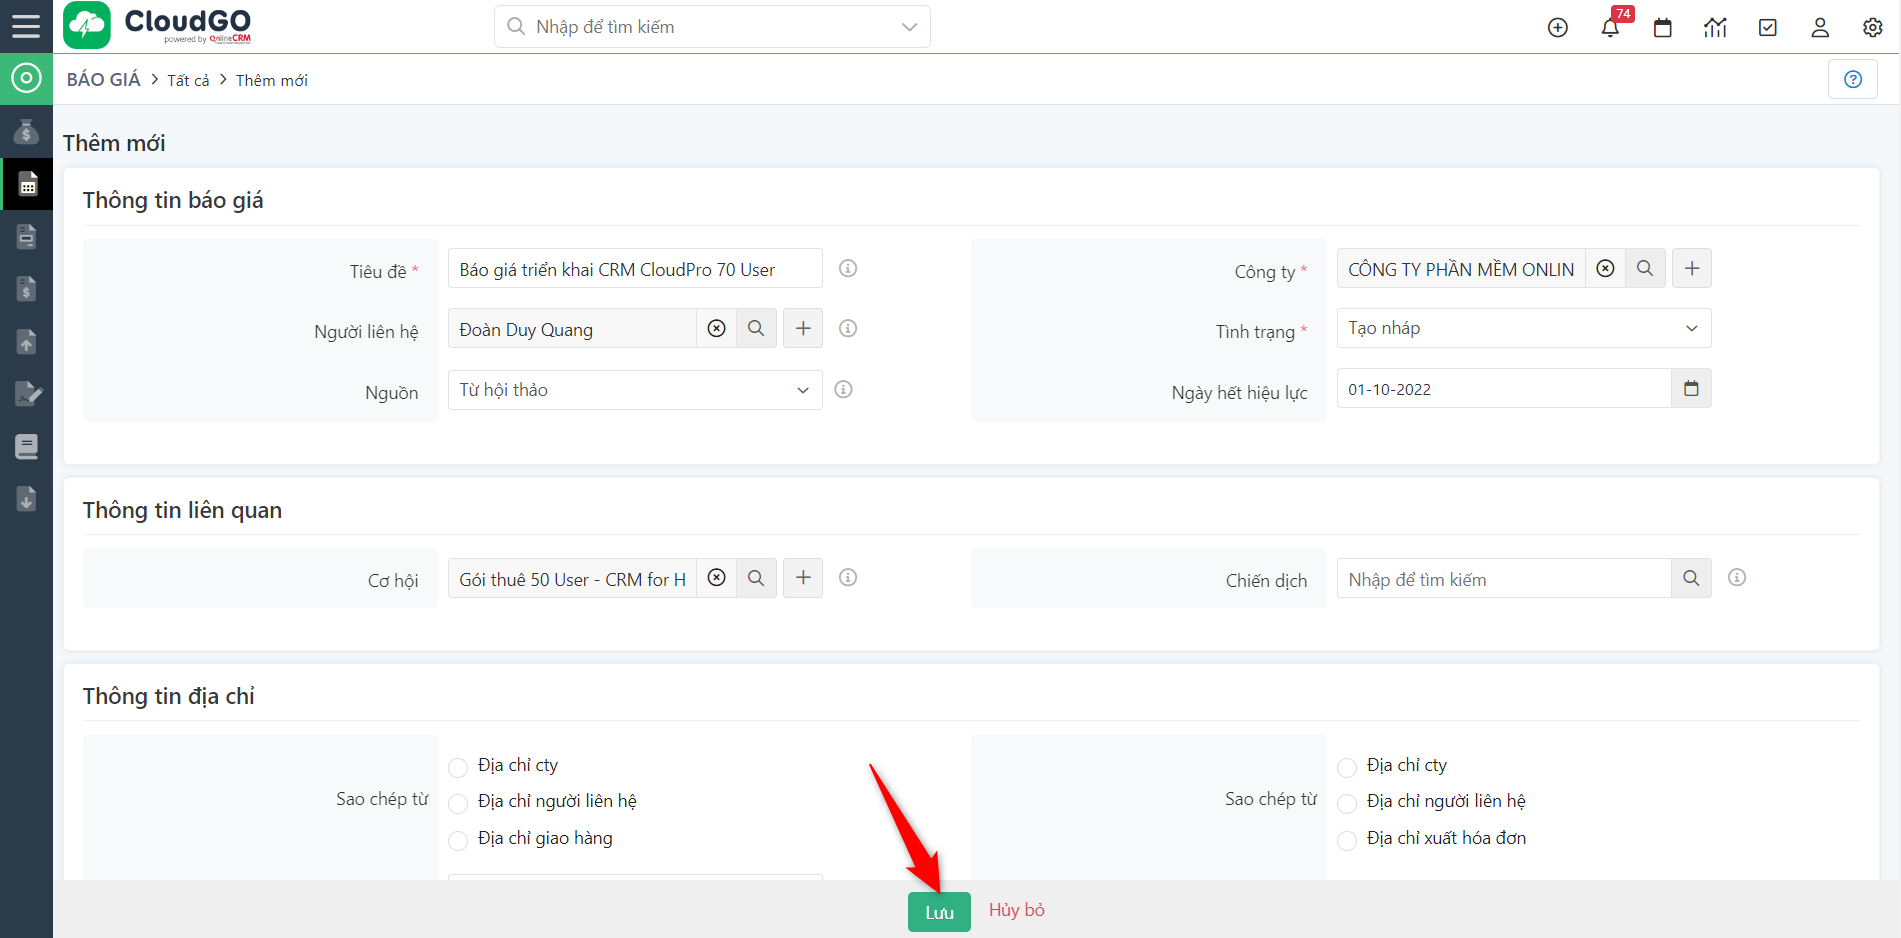Select Địa chỉ xuất hóa đơn radio option
1901x938 pixels.
pyautogui.click(x=1347, y=840)
